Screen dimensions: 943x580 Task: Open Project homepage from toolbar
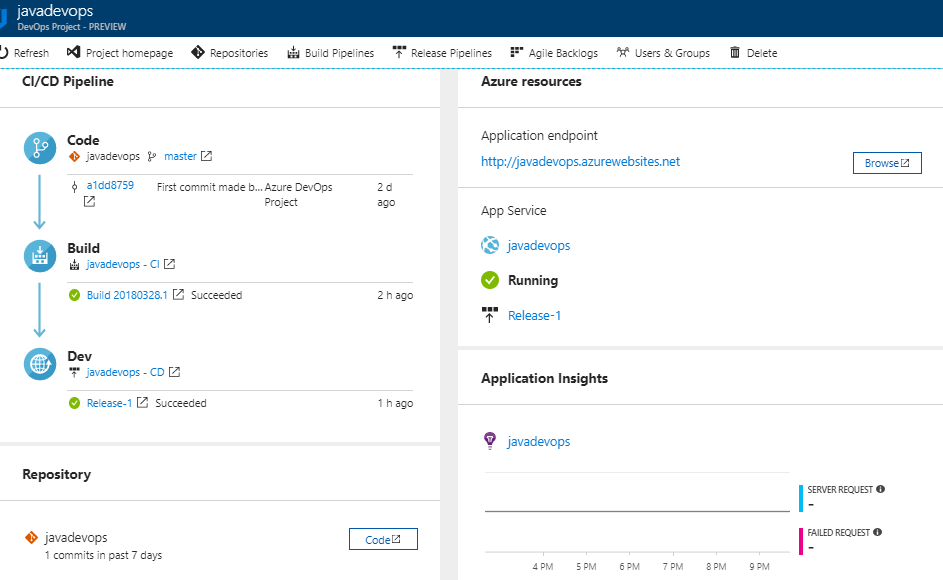coord(120,53)
